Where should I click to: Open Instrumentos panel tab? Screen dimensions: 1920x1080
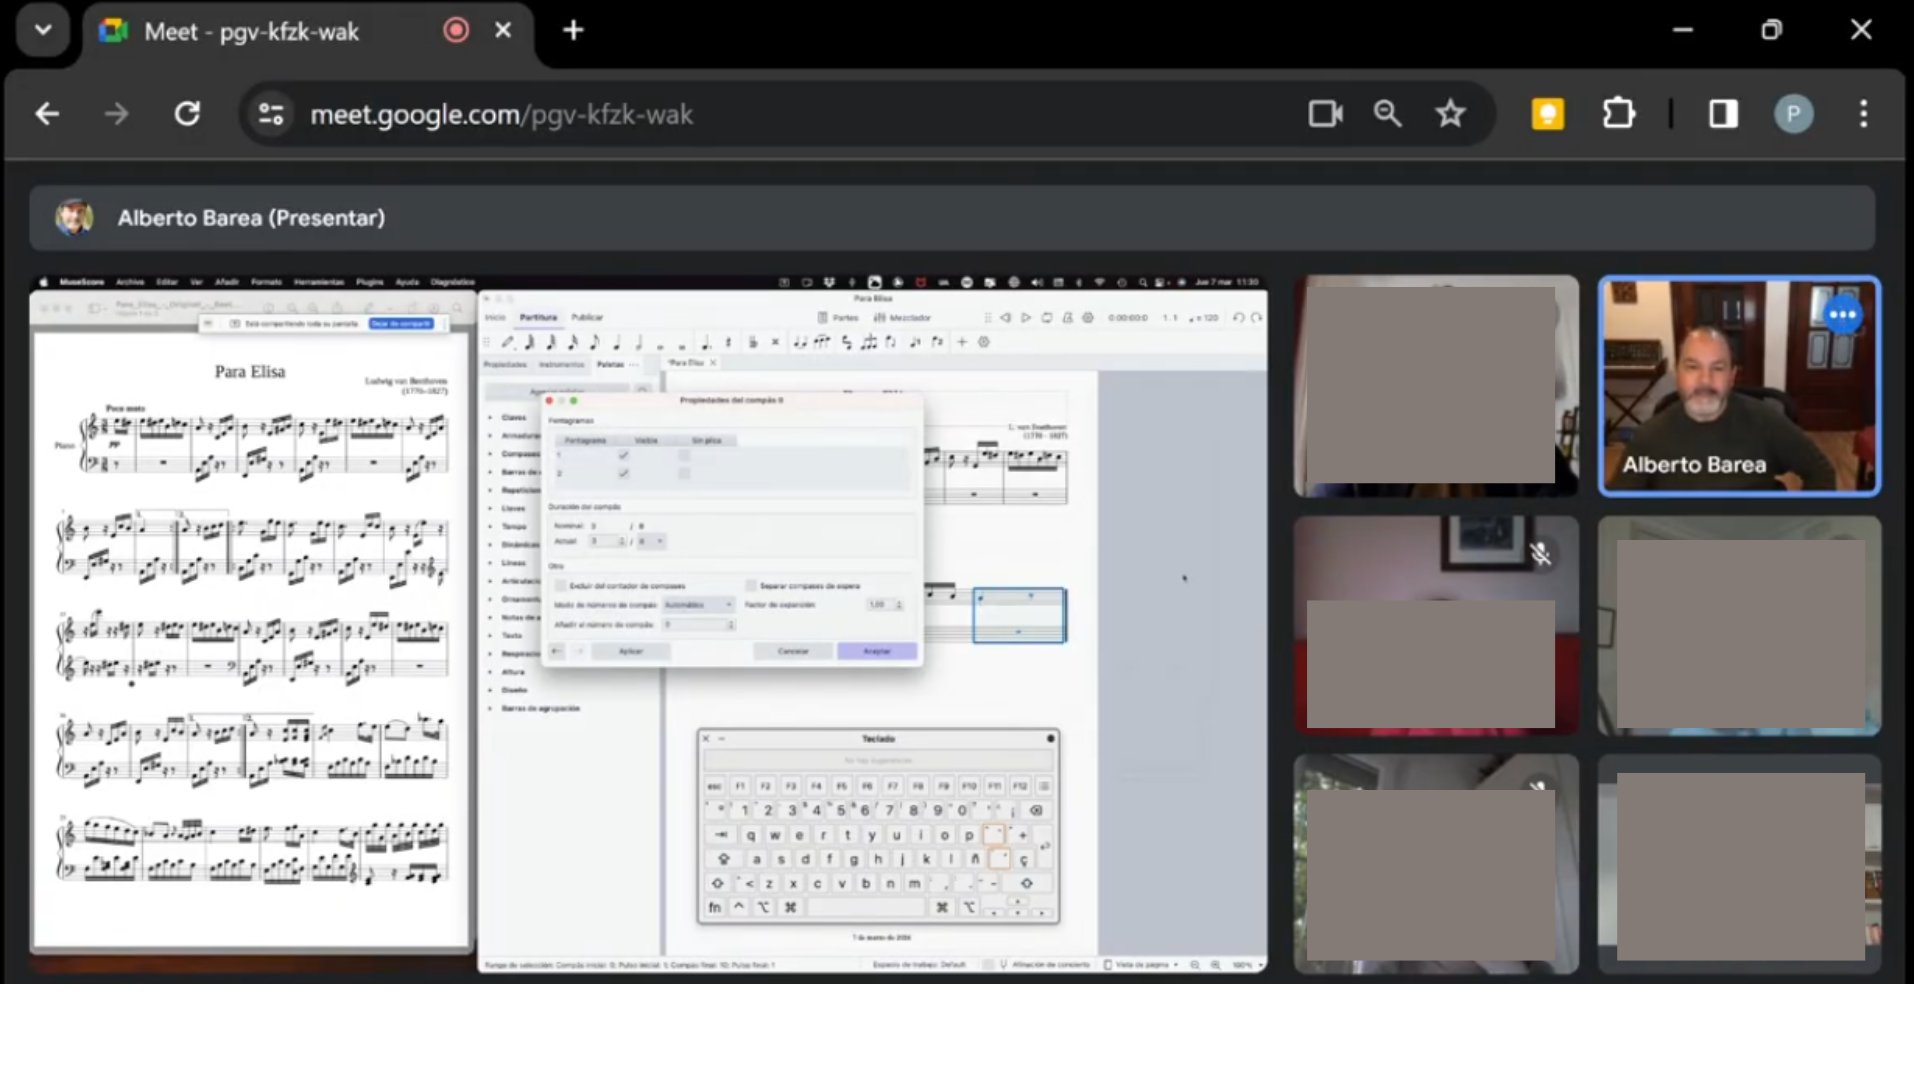[x=561, y=365]
